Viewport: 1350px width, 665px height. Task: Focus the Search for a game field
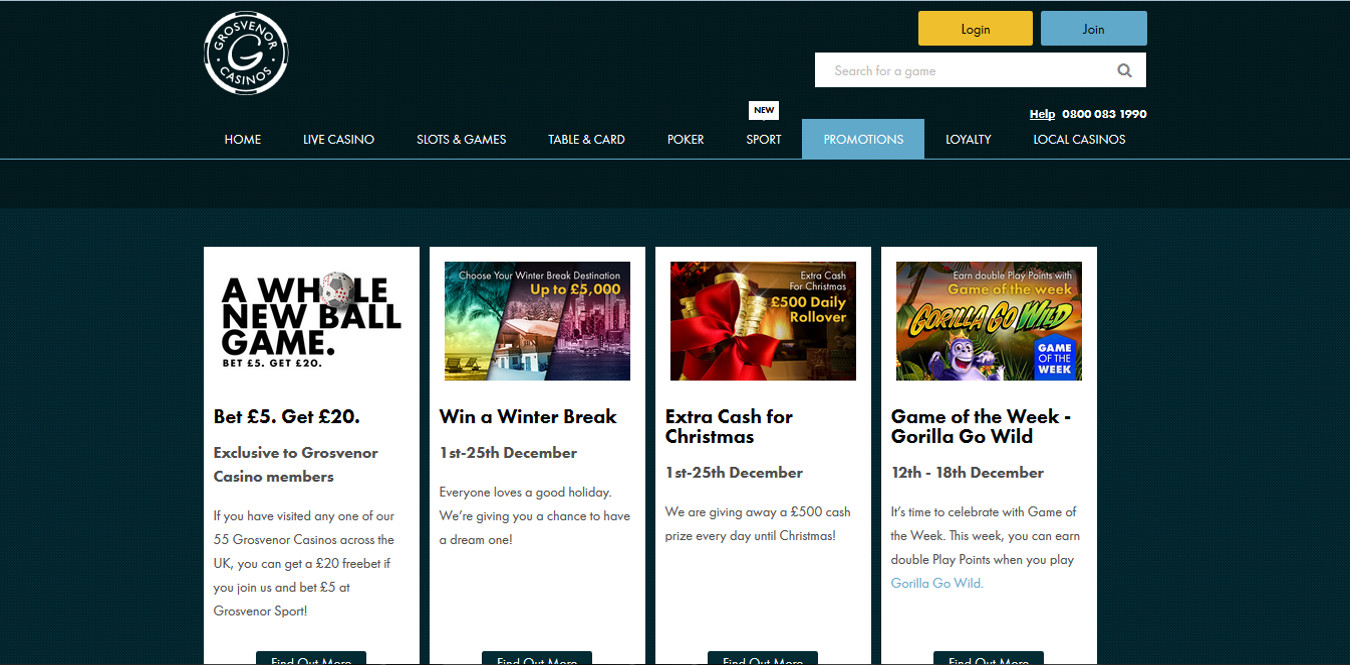pos(980,70)
